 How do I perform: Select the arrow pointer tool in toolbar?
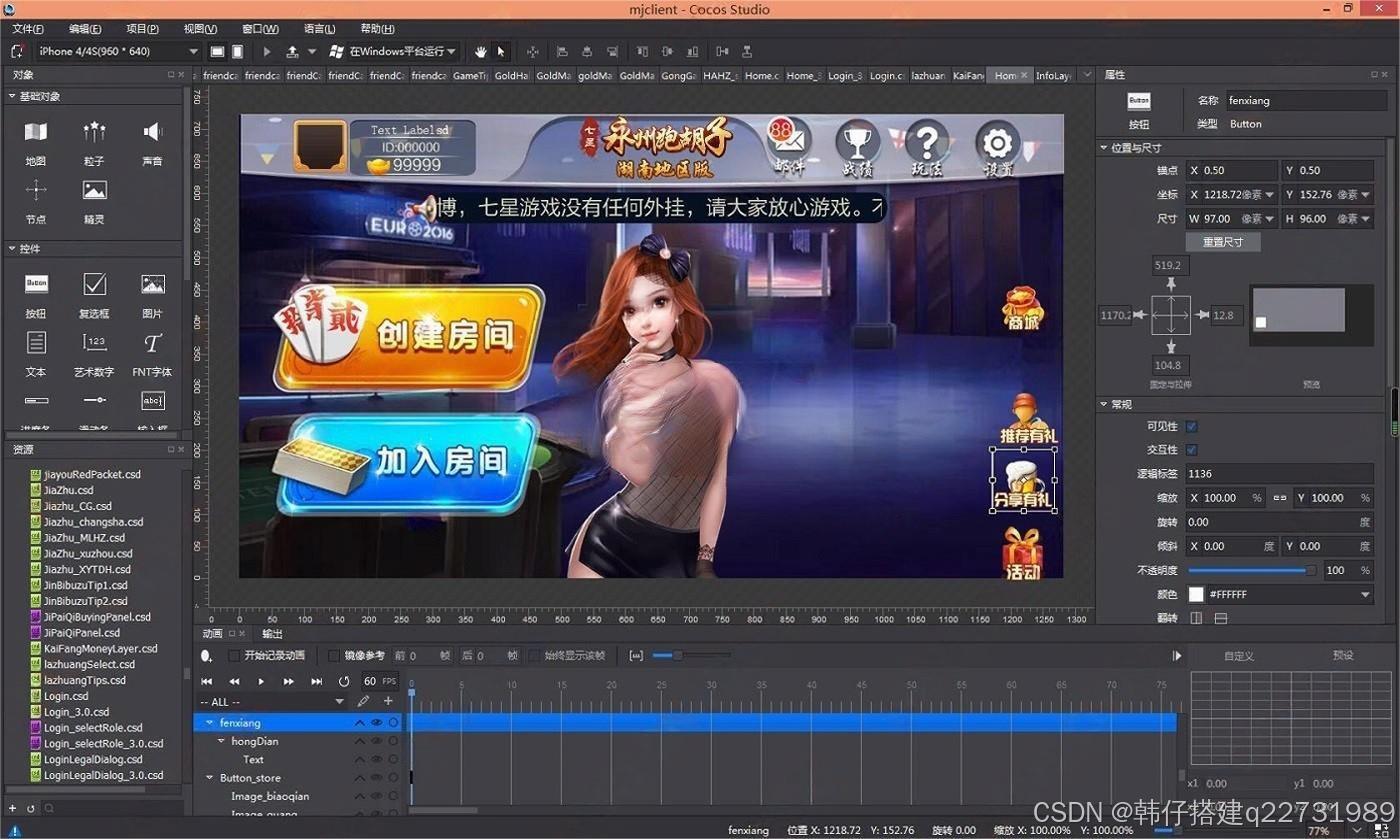(502, 51)
